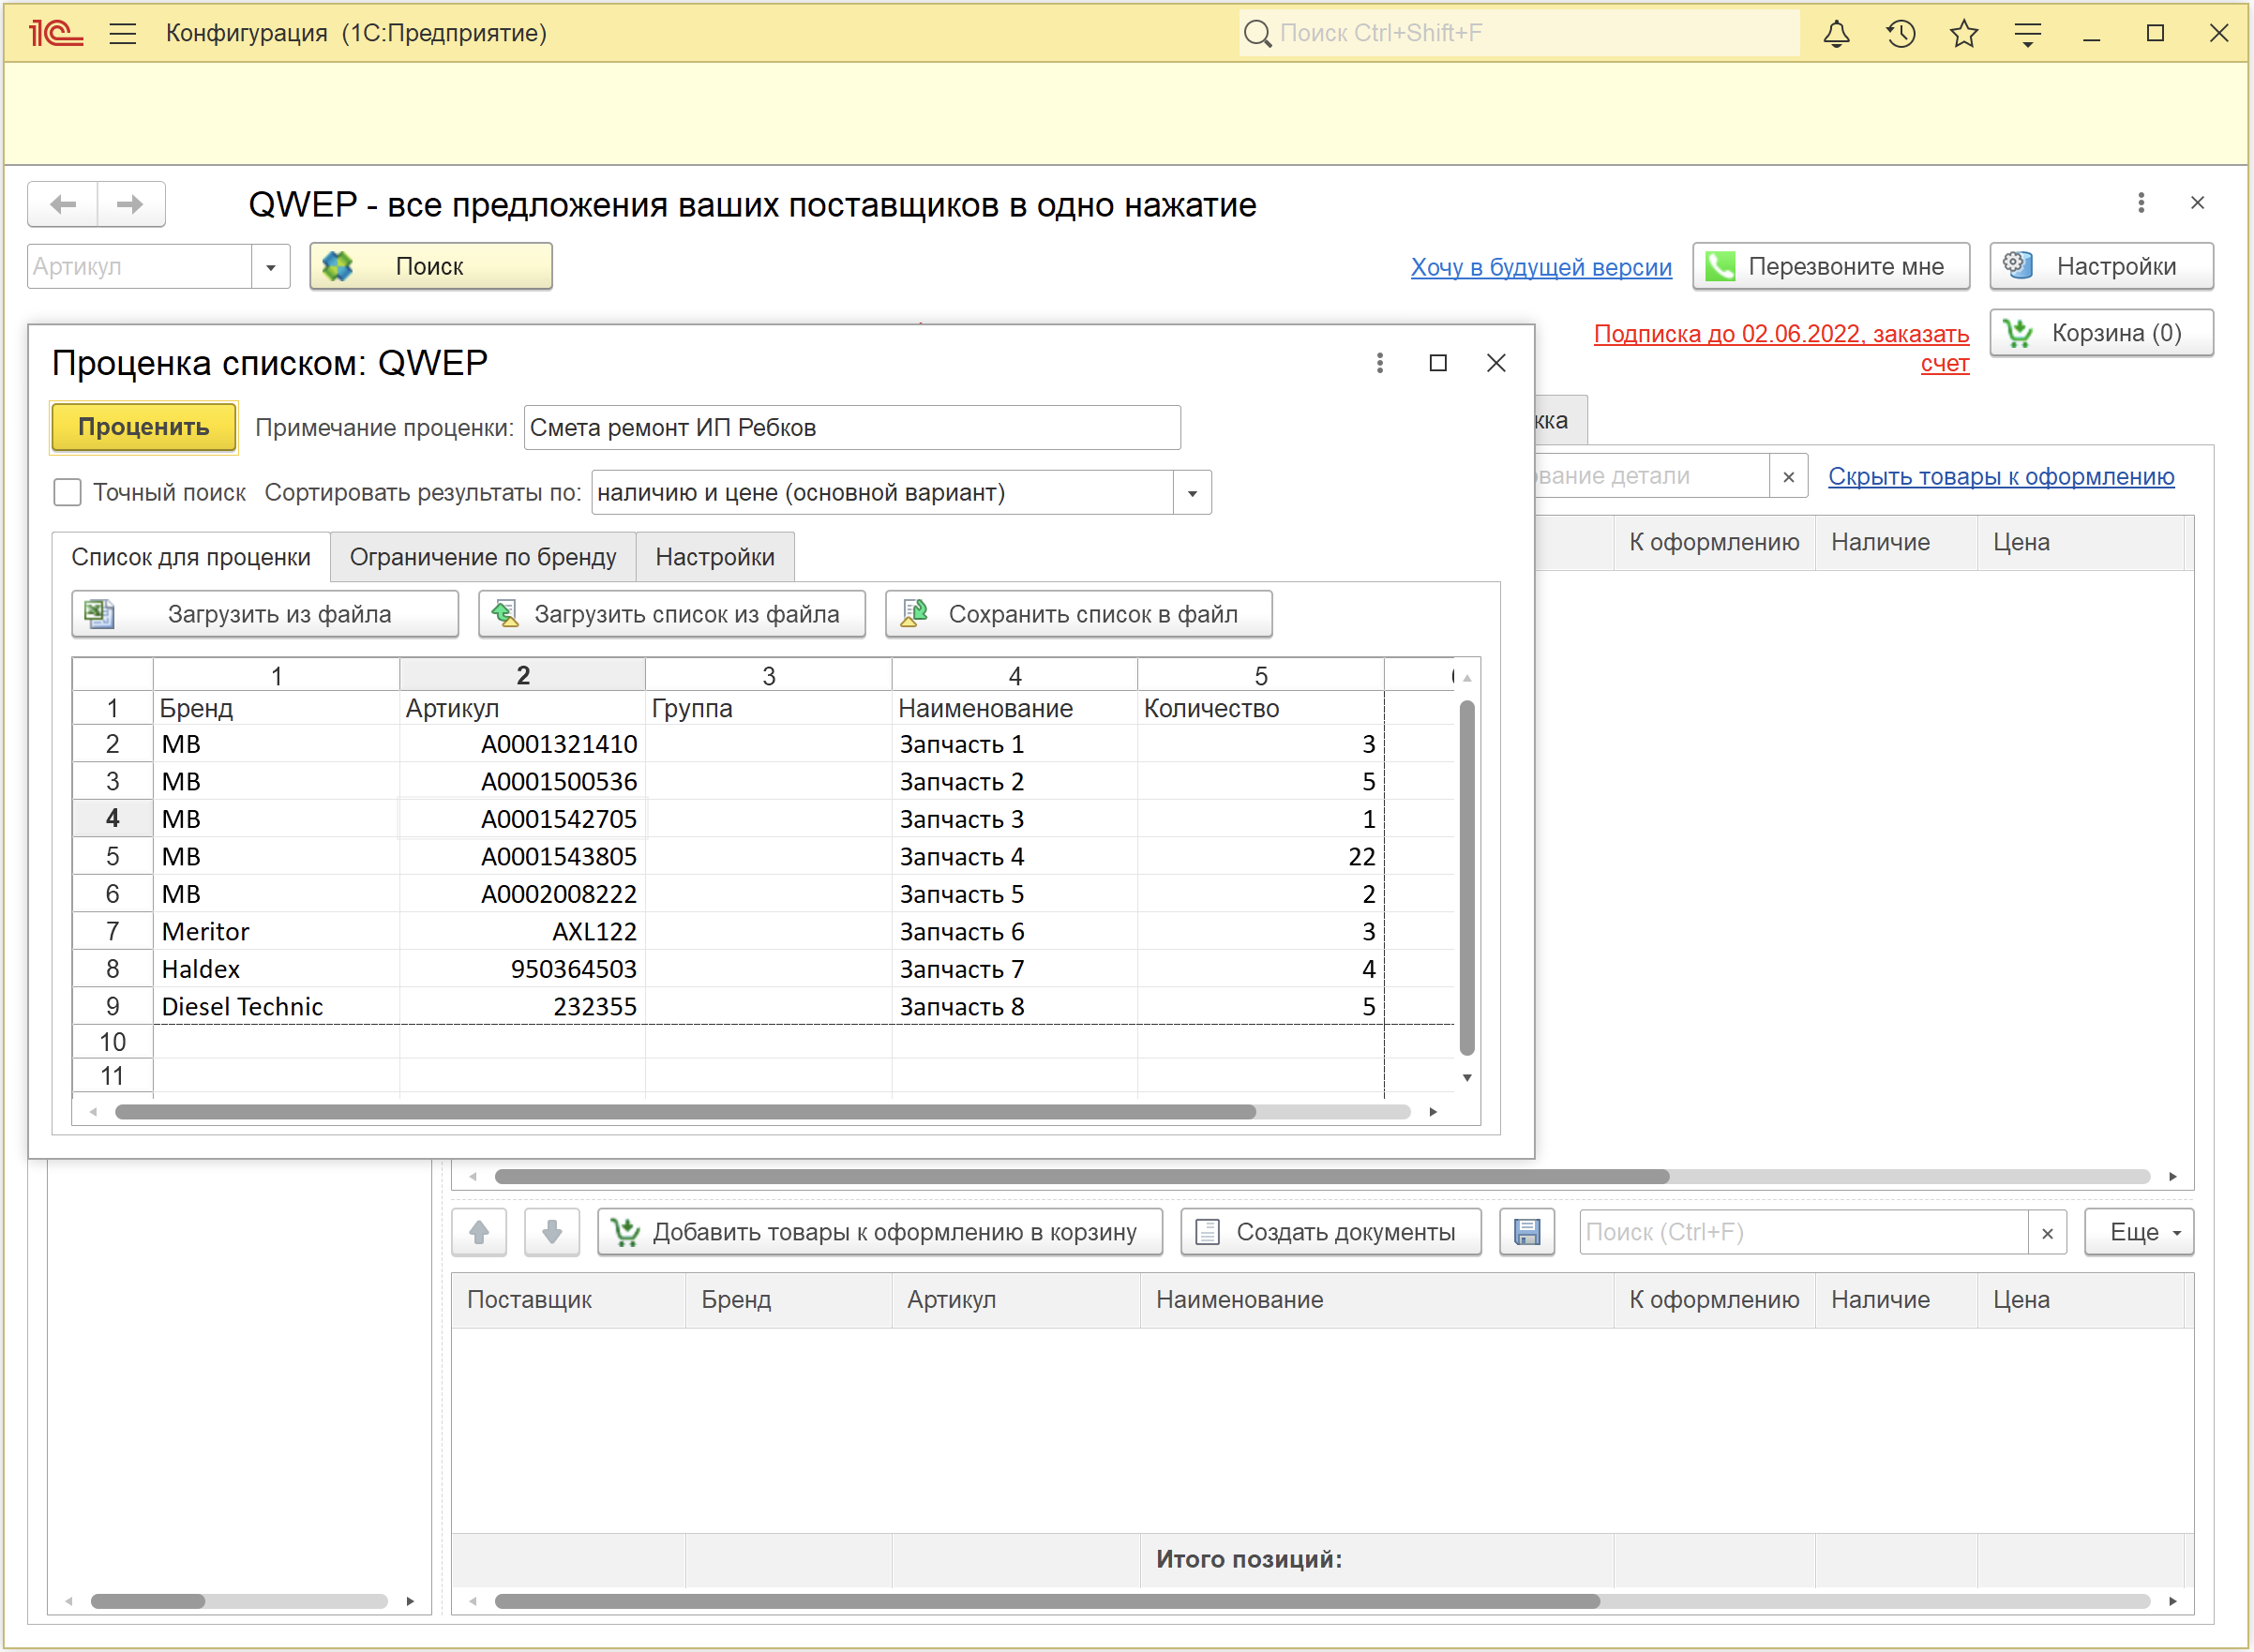Follow the Хочу в будущей версии link
The width and height of the screenshot is (2254, 1652).
1540,267
